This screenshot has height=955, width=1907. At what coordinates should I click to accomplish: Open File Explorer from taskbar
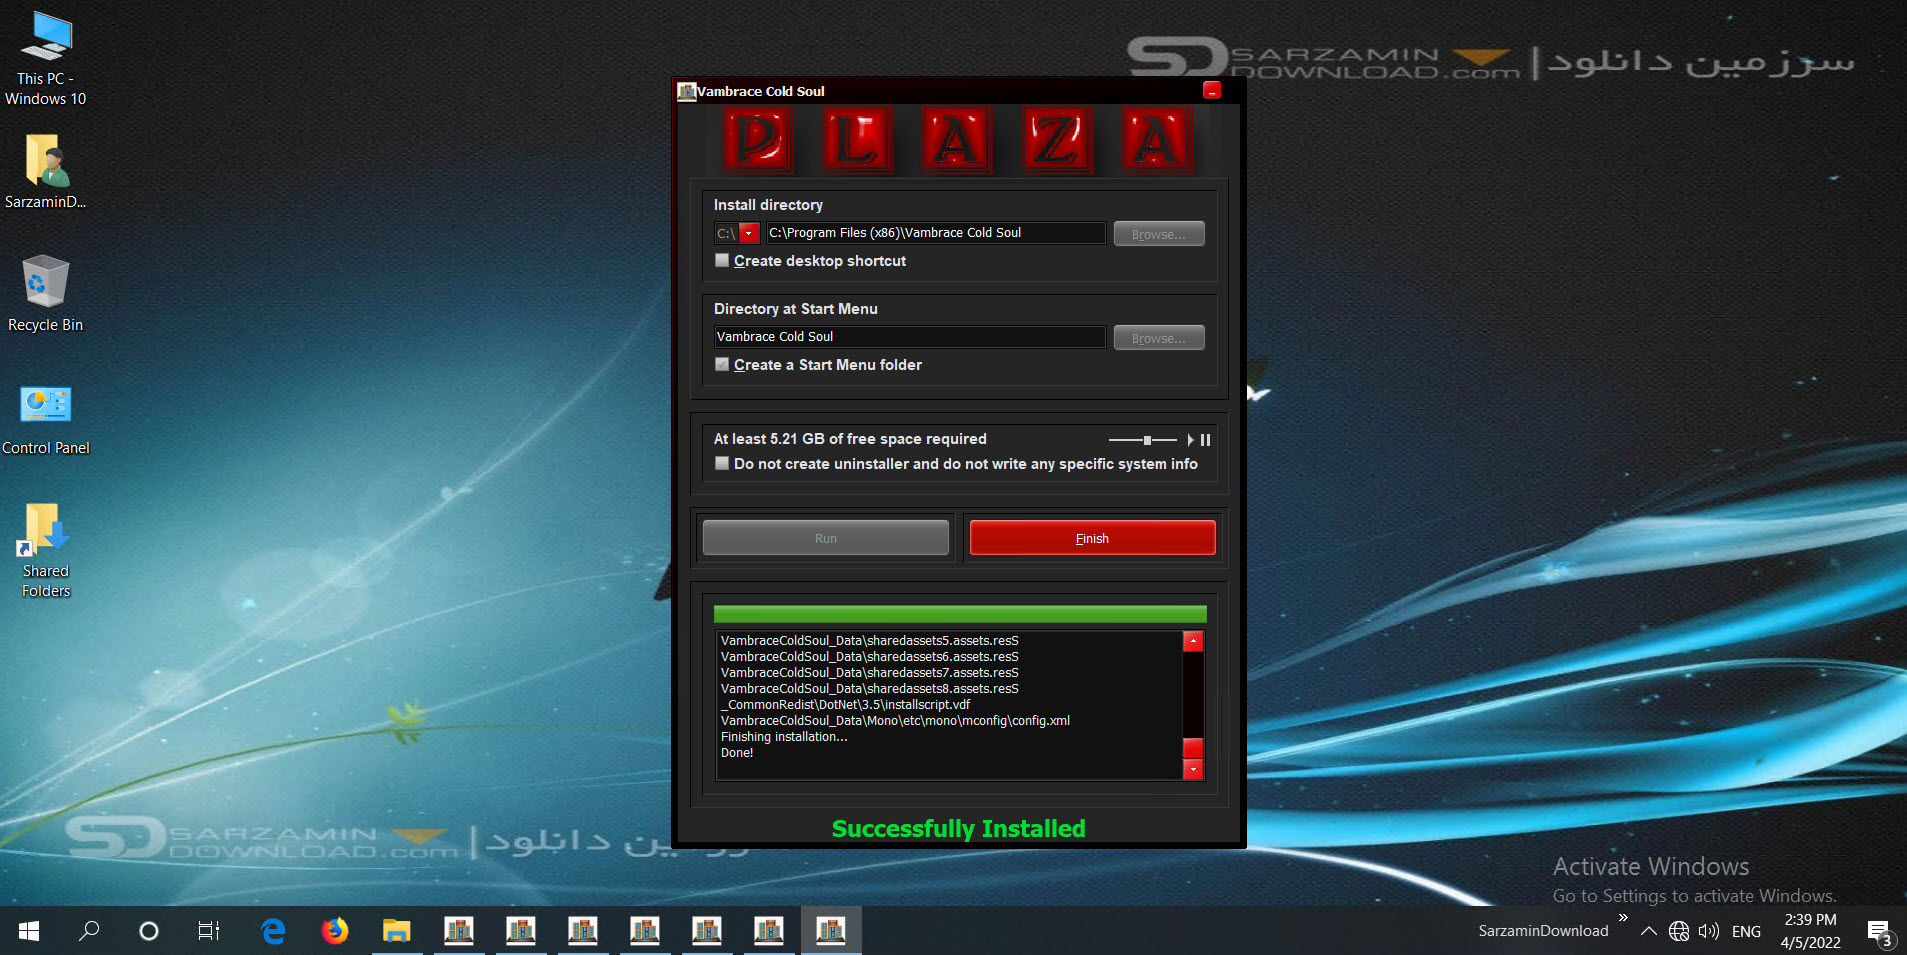397,931
